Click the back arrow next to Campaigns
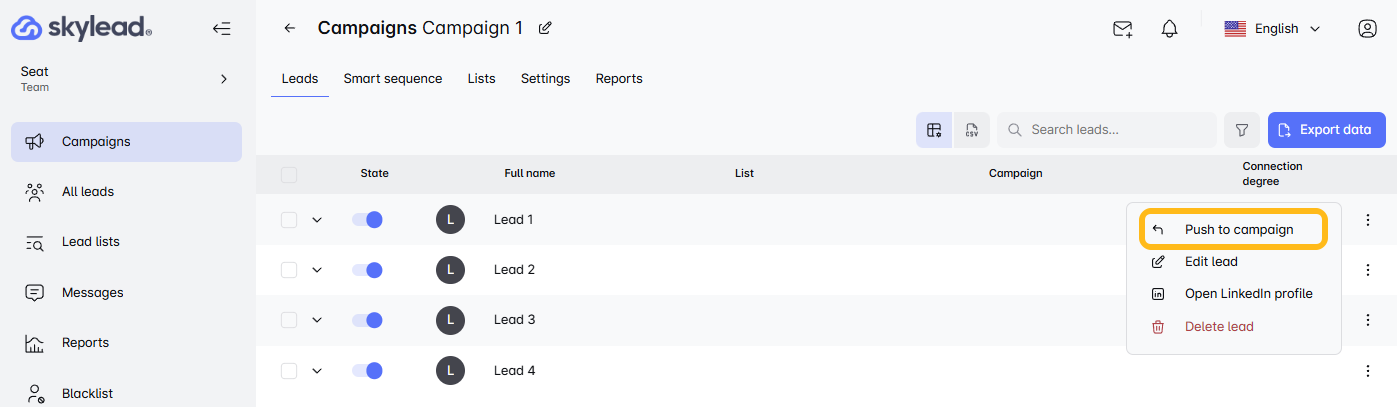This screenshot has height=407, width=1397. [x=290, y=28]
